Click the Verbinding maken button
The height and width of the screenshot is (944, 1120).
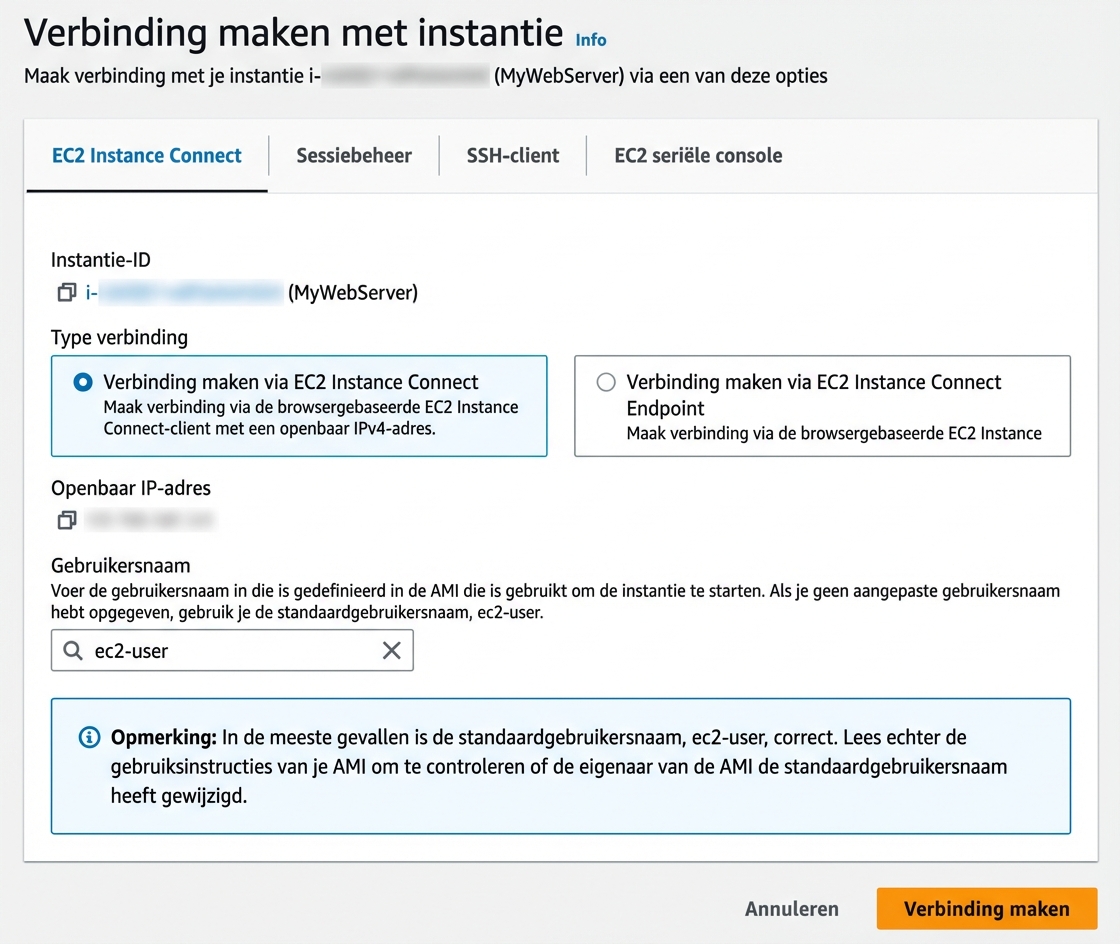point(986,909)
